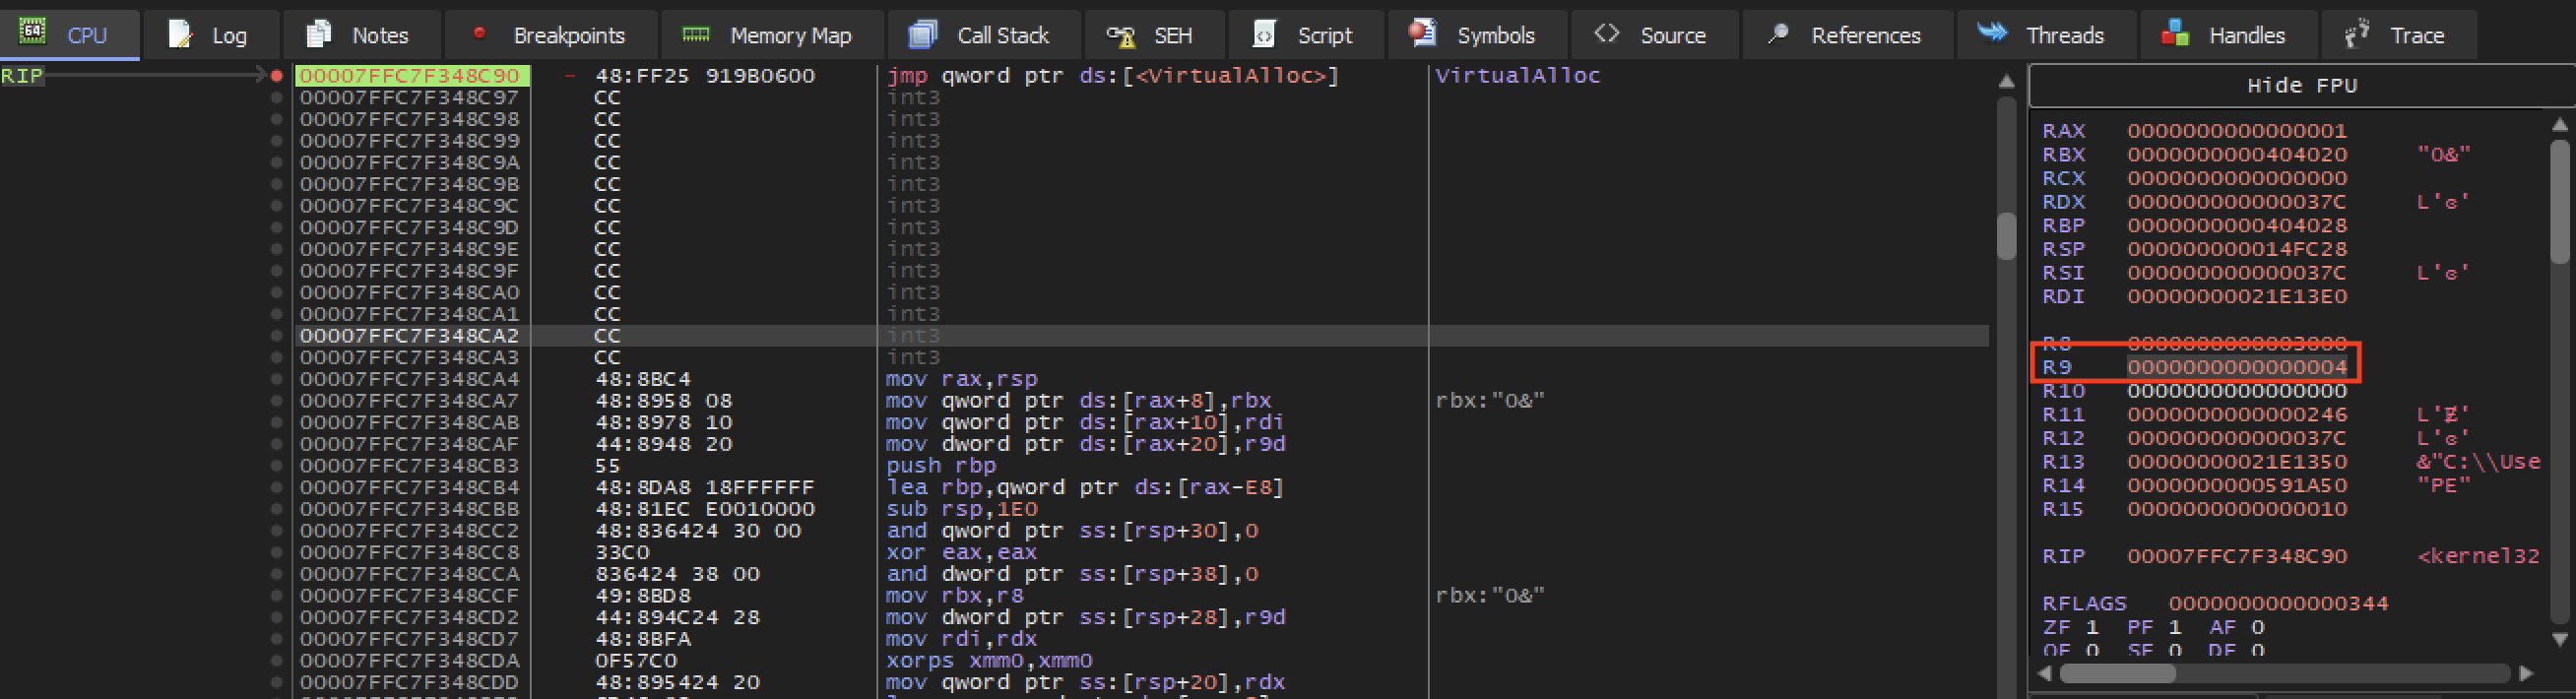Switch to the Log tab

click(x=210, y=35)
